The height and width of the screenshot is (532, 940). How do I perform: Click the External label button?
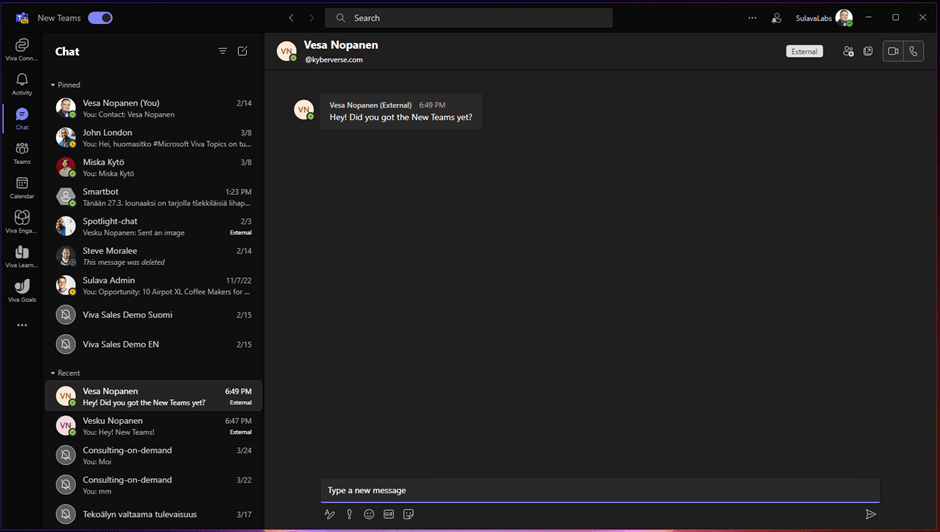click(804, 51)
